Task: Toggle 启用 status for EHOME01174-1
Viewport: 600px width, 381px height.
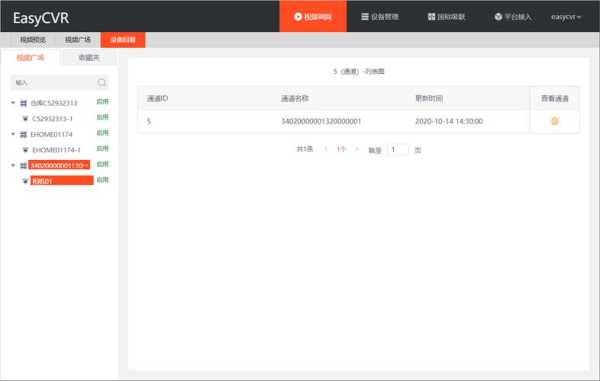Action: [x=103, y=148]
